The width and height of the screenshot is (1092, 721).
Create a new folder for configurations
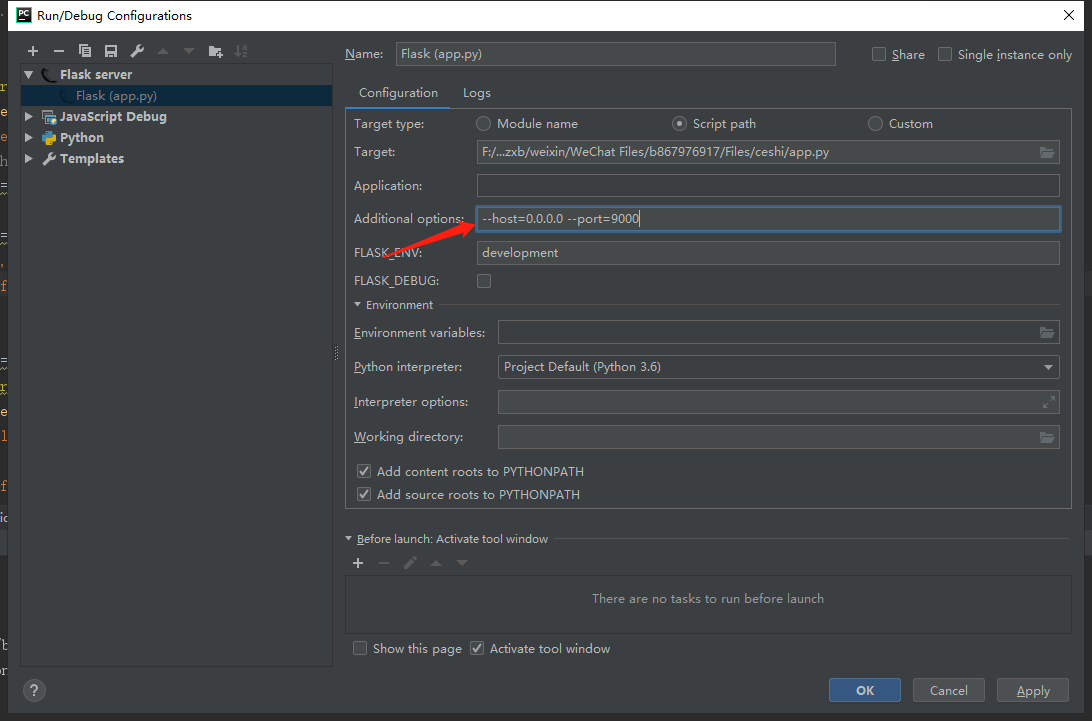coord(215,51)
